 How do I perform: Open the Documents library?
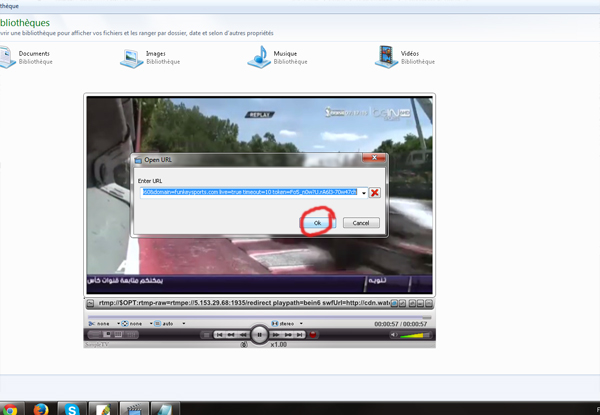click(25, 57)
